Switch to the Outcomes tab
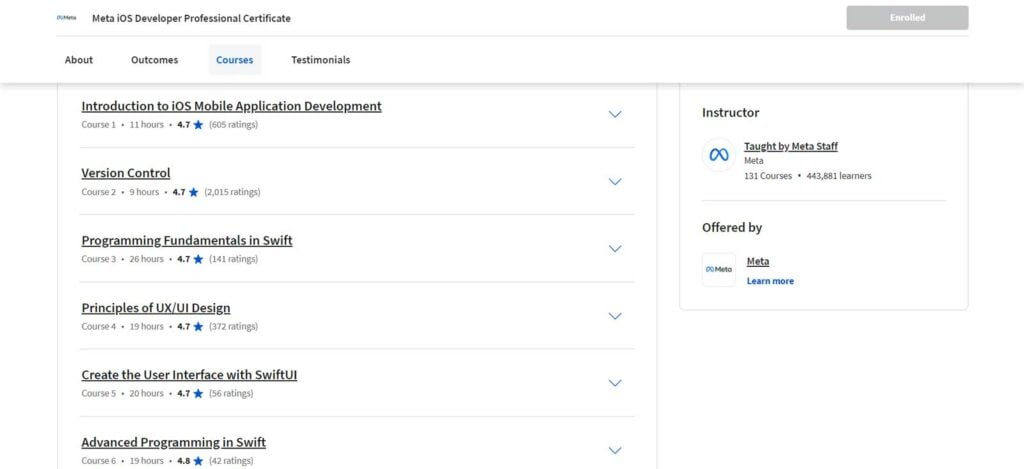1024x469 pixels. (x=155, y=60)
